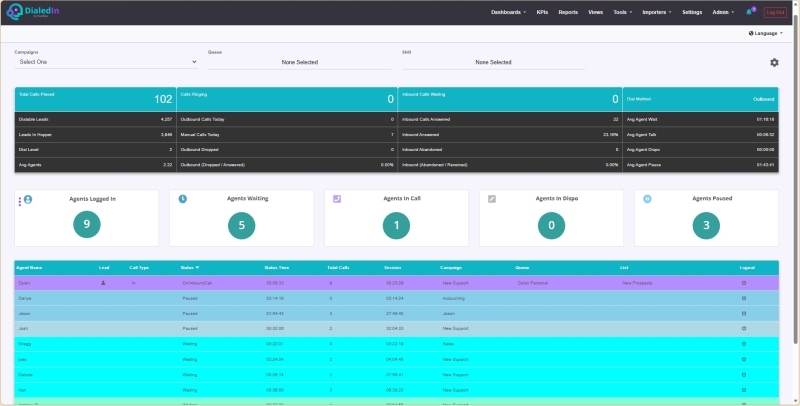
Task: Select agent name Dylan
Action: click(24, 283)
